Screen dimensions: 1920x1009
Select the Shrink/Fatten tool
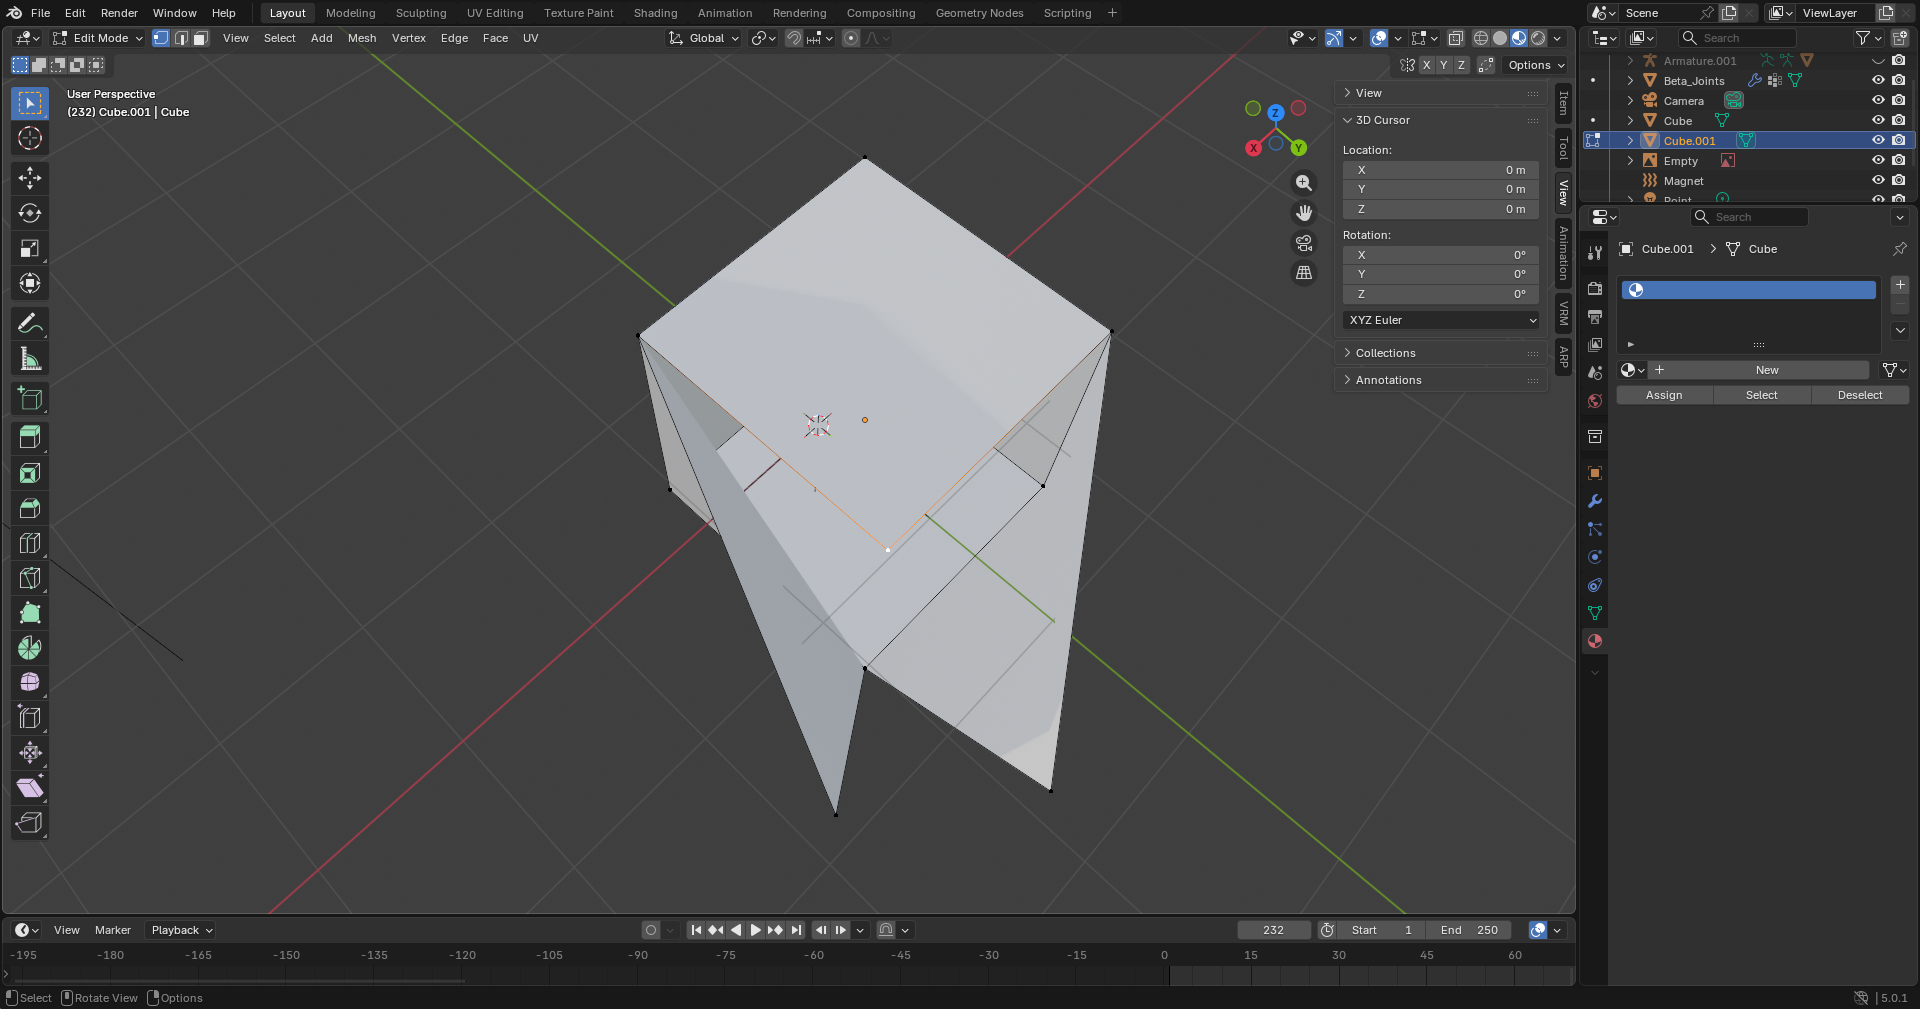pyautogui.click(x=30, y=752)
